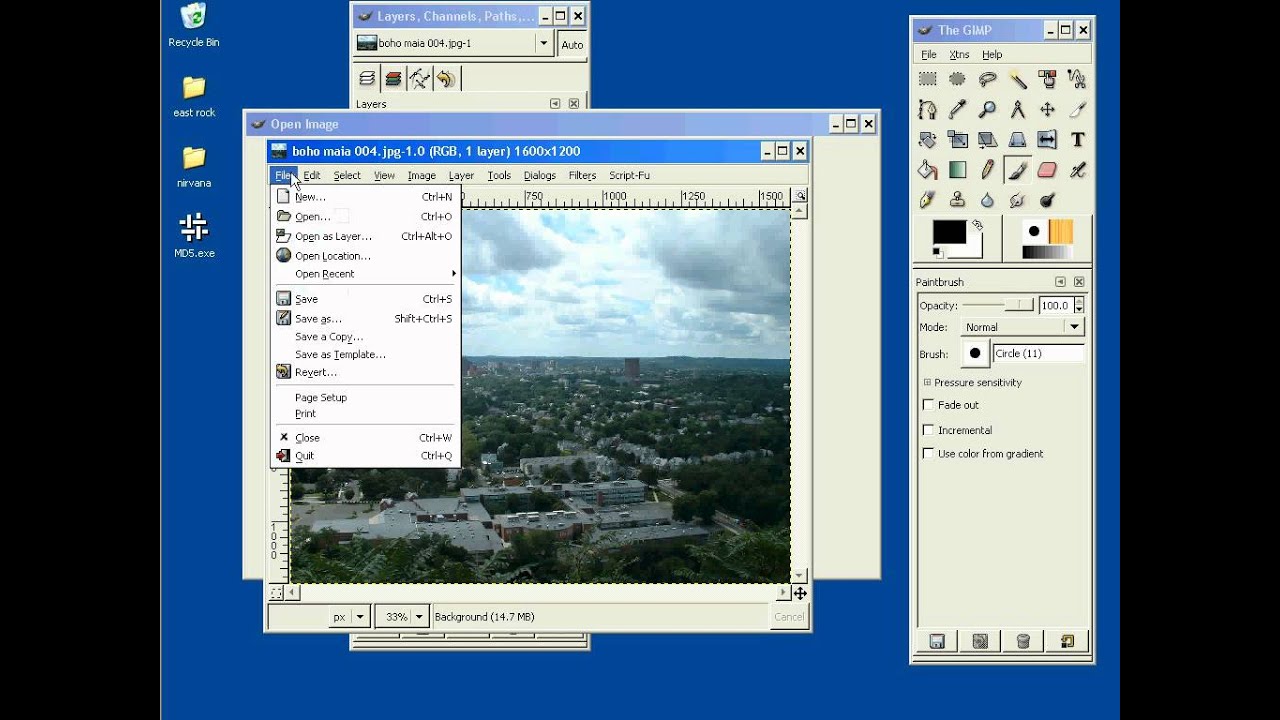Select the Eraser tool

pos(1048,170)
